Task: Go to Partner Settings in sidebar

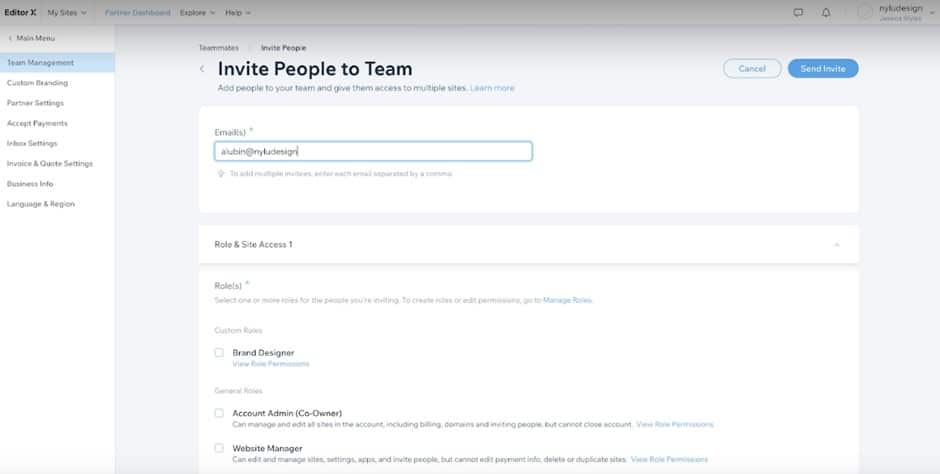Action: pyautogui.click(x=35, y=103)
